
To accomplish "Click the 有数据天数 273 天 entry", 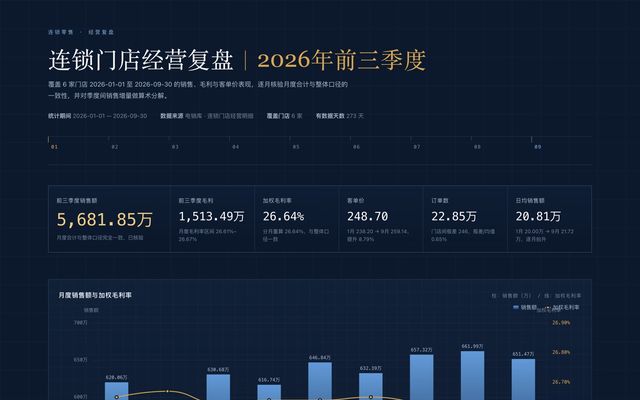I will (x=340, y=116).
